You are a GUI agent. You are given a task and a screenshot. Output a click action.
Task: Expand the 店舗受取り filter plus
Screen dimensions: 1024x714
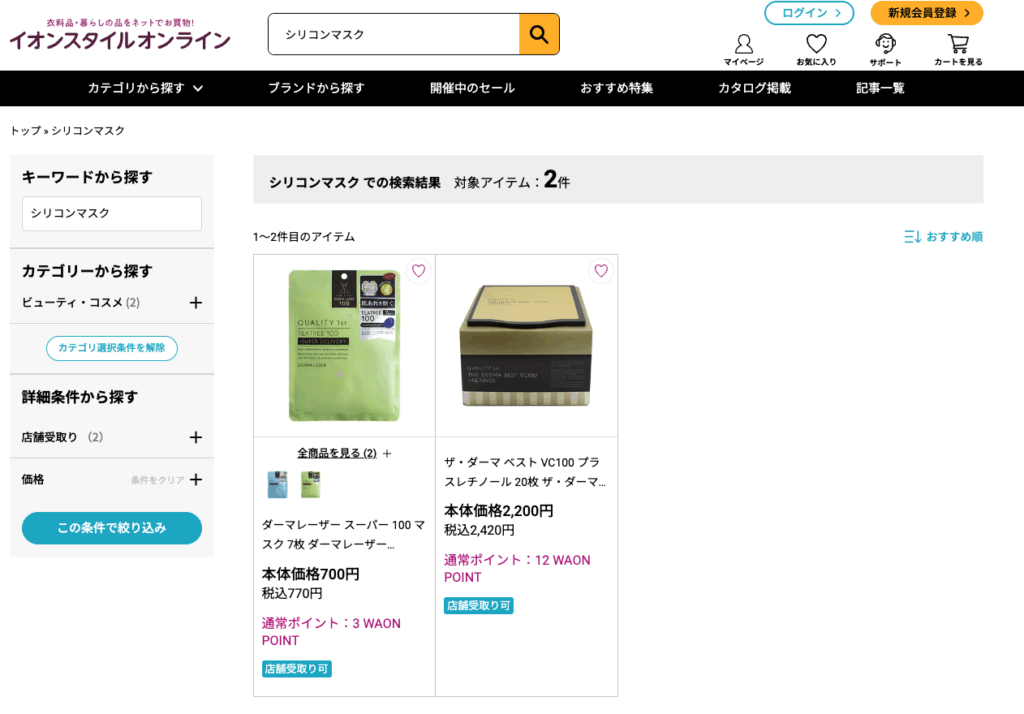coord(195,437)
